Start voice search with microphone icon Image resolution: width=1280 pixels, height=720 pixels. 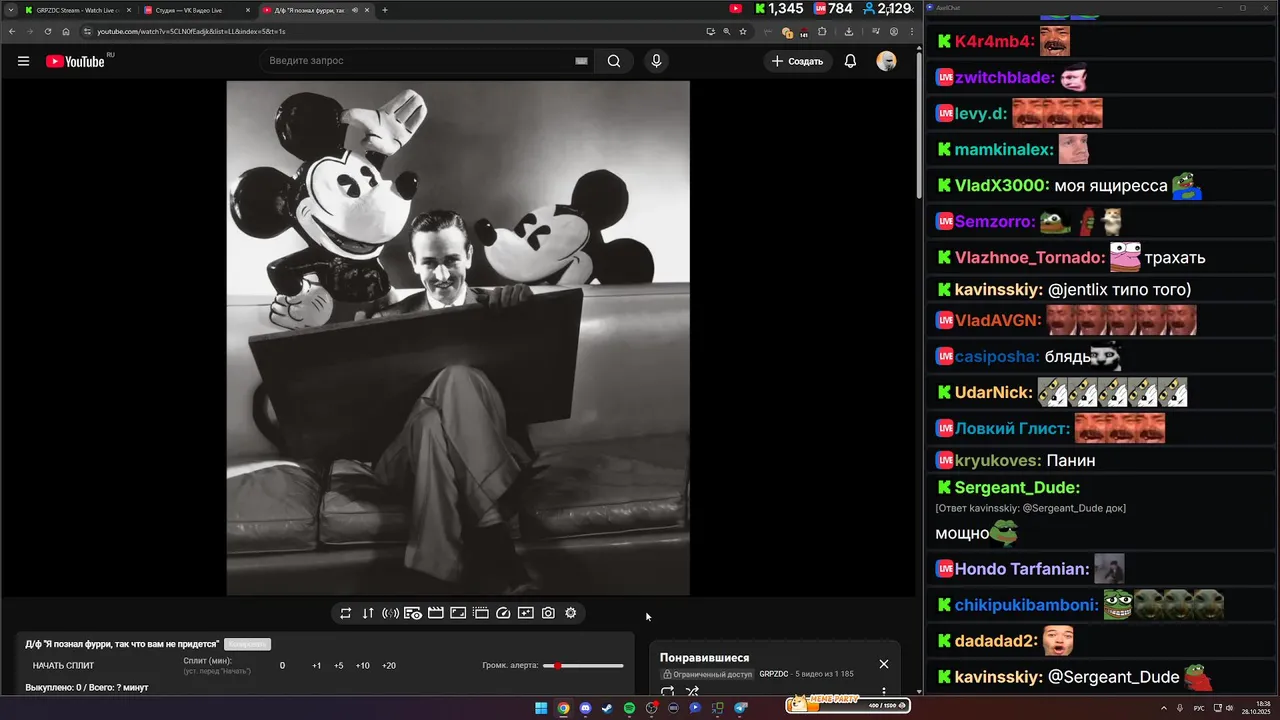656,61
